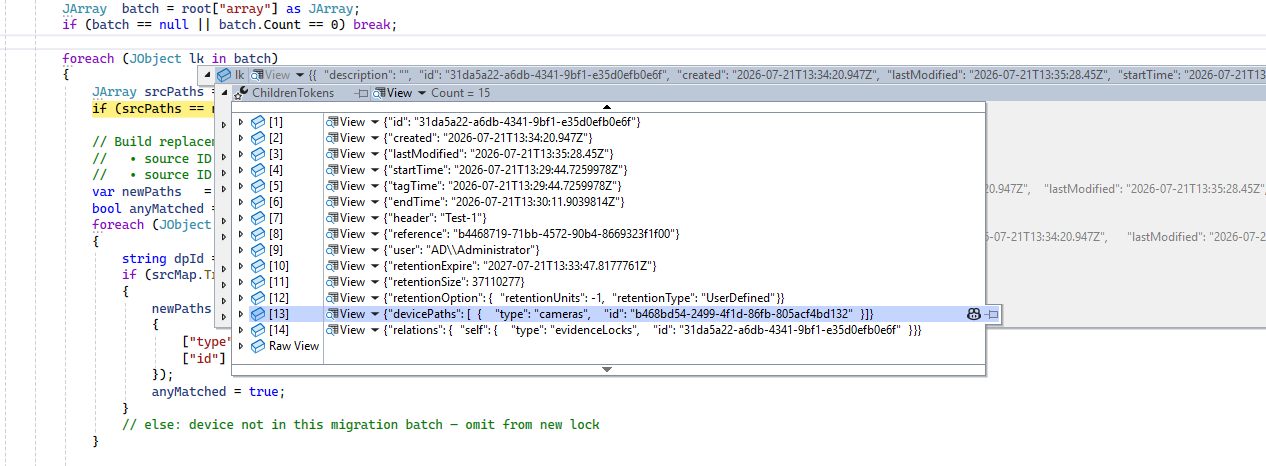The height and width of the screenshot is (466, 1266).
Task: Click the cube icon of item [3]
Action: pyautogui.click(x=258, y=155)
